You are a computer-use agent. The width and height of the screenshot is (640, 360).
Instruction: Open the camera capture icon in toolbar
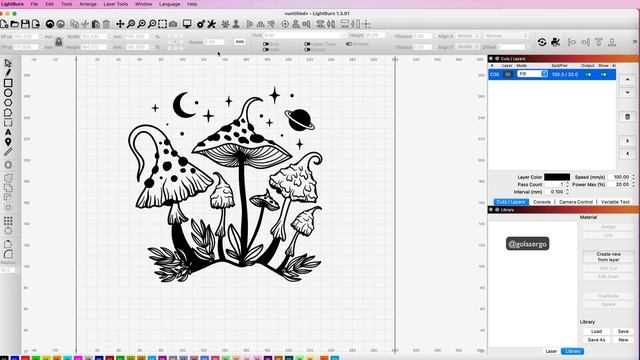click(173, 24)
